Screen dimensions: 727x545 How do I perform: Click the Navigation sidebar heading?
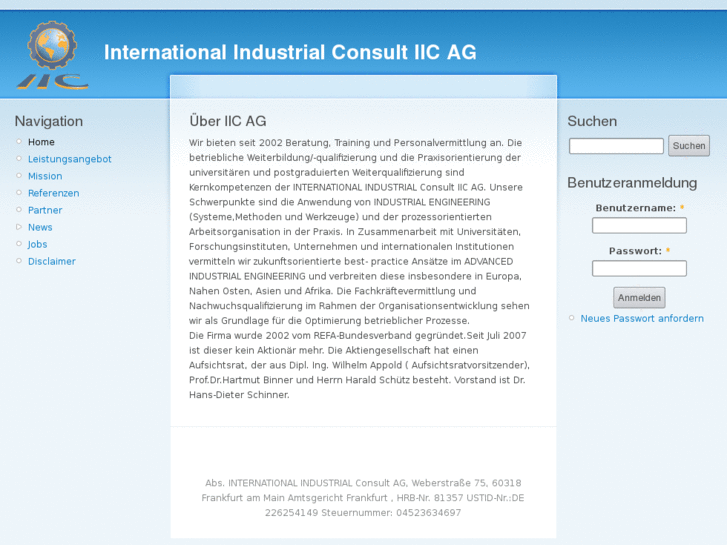(49, 121)
